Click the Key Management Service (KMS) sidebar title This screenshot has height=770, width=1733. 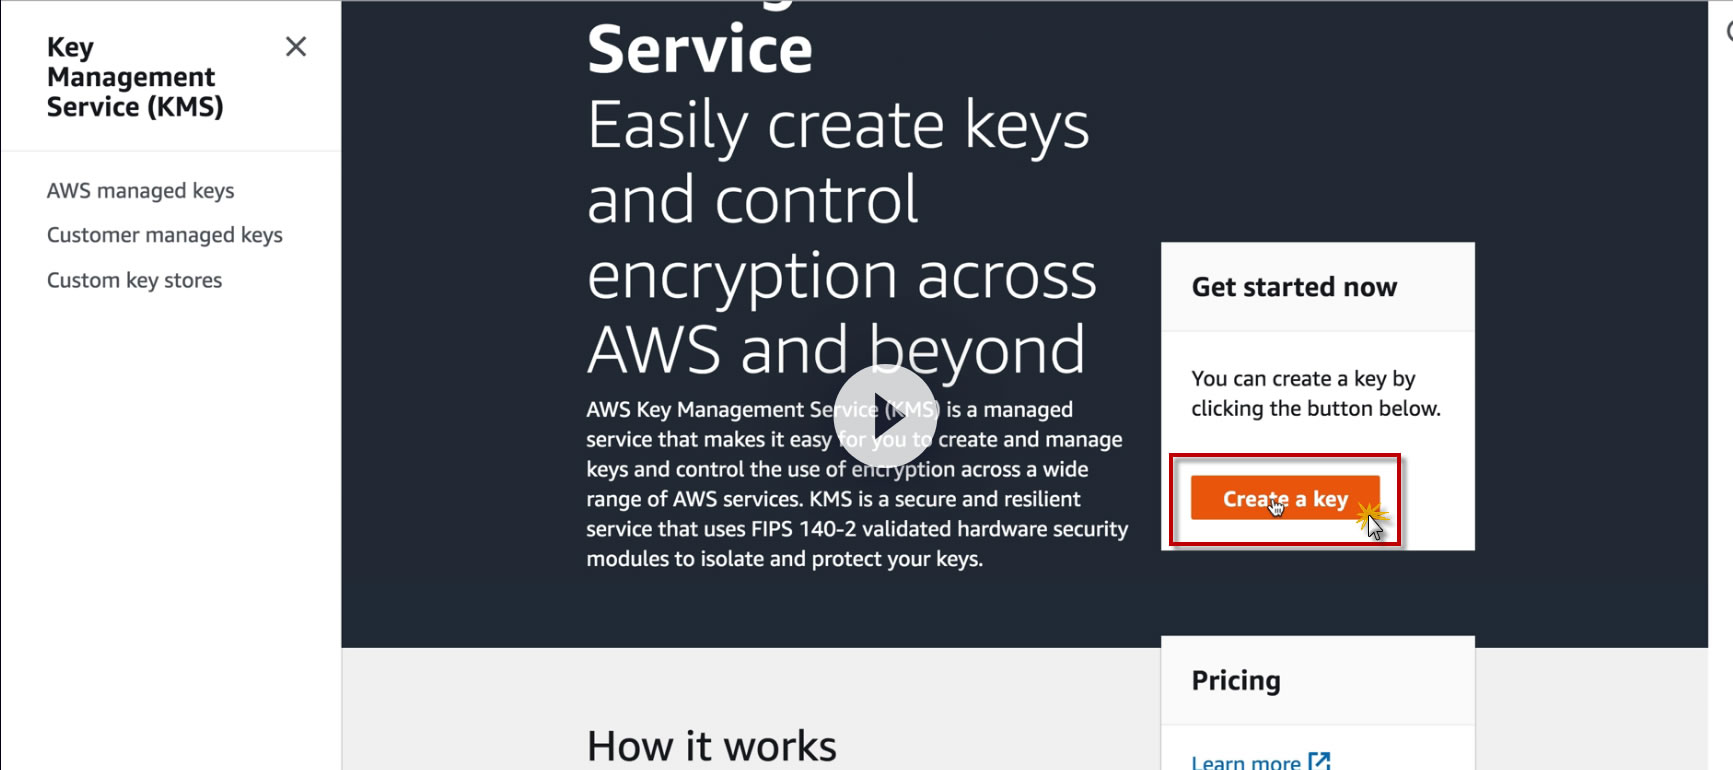tap(134, 77)
